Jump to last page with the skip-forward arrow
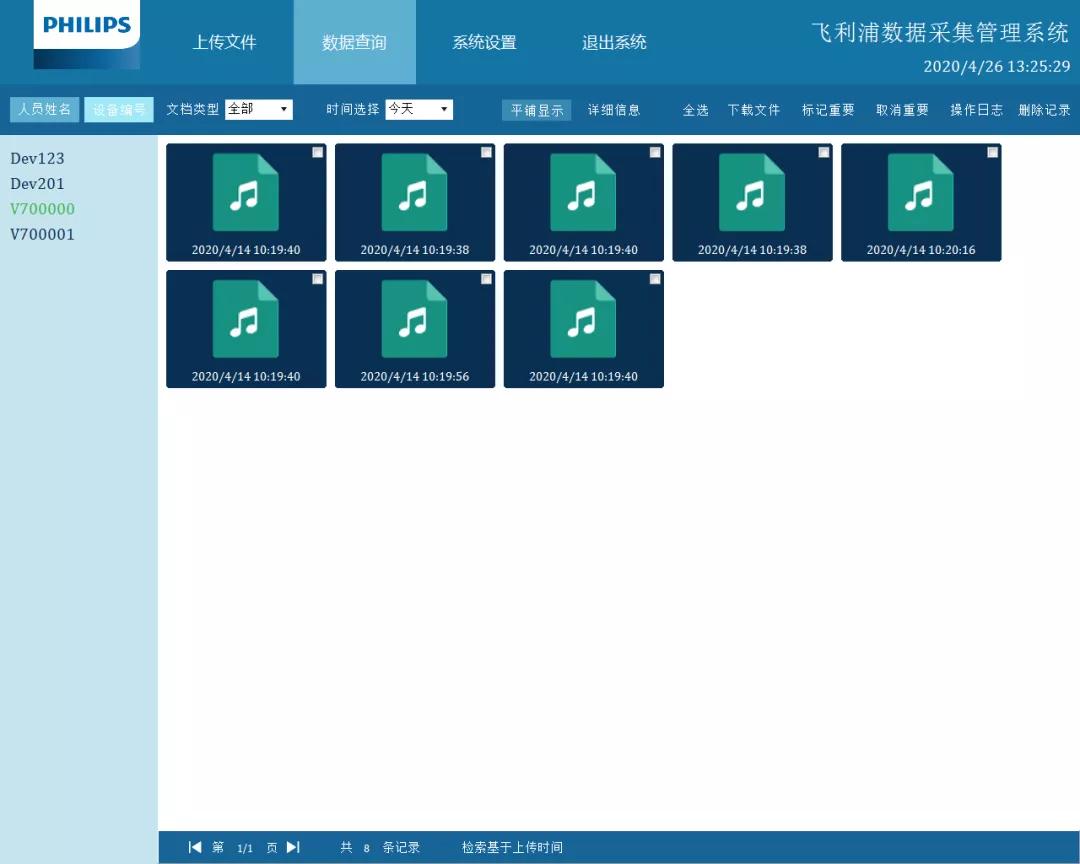This screenshot has height=864, width=1080. (293, 847)
